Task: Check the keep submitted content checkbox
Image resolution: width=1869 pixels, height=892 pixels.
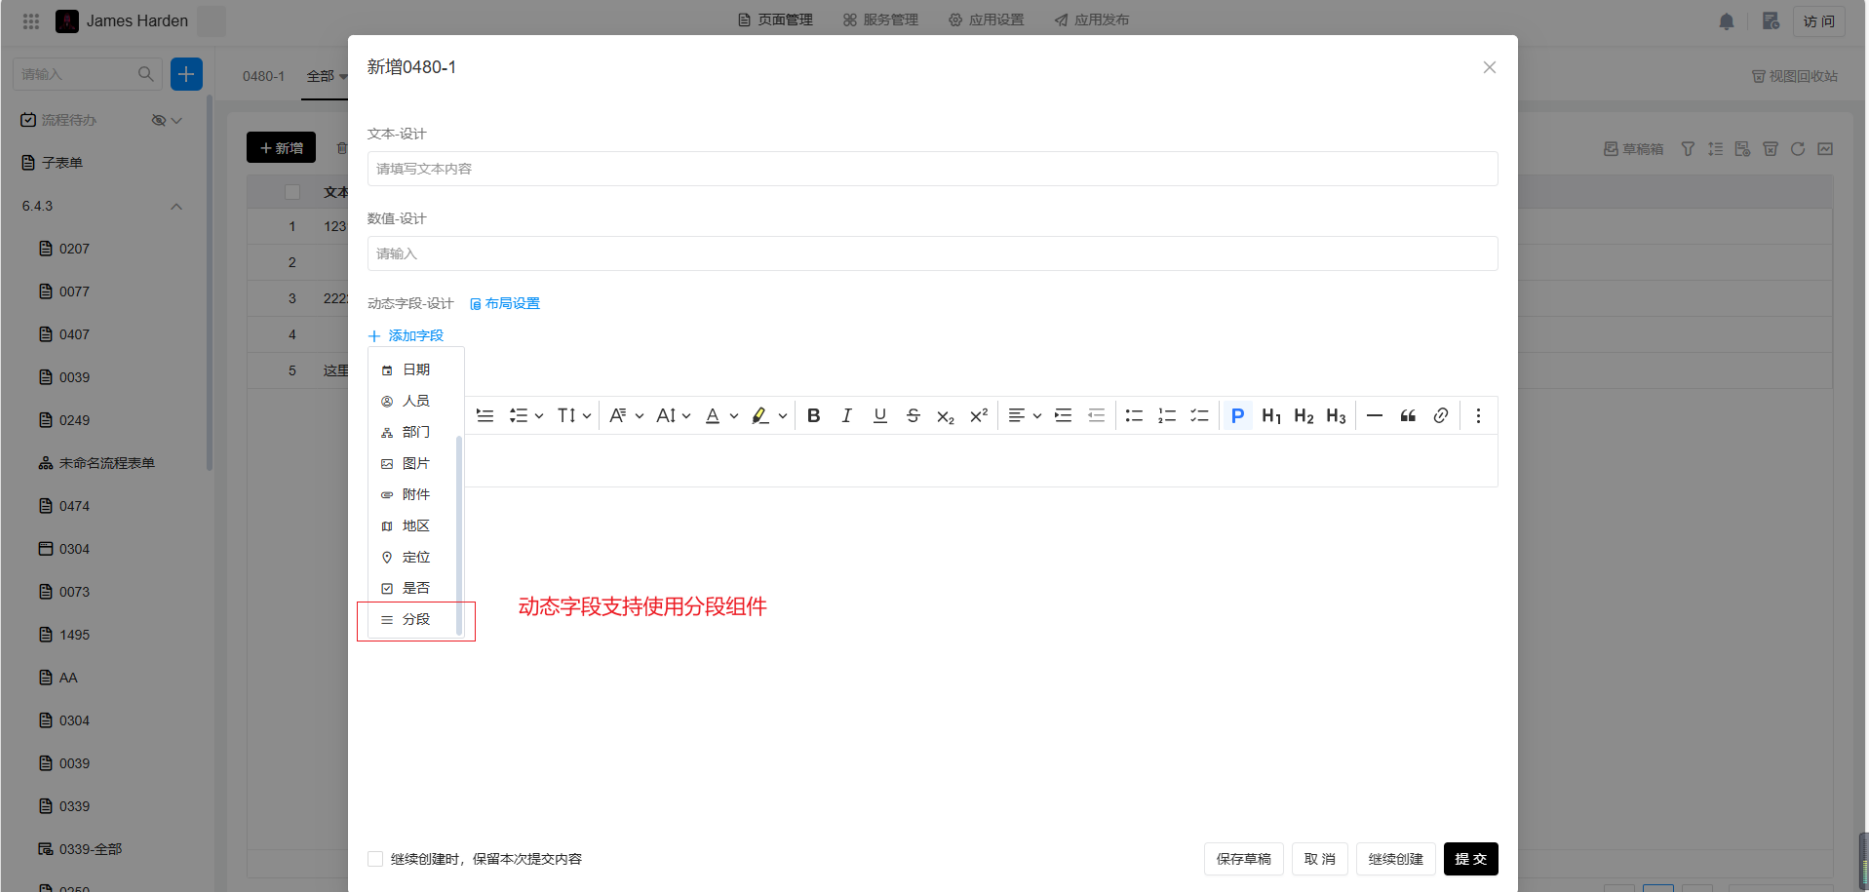Action: tap(375, 859)
